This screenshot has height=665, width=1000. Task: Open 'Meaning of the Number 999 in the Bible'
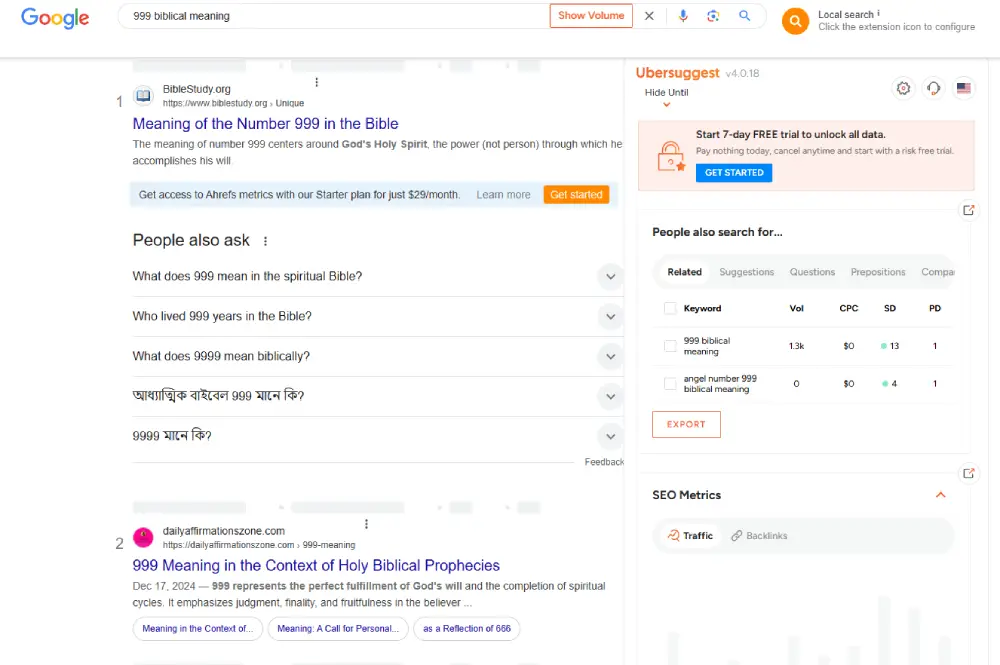(265, 124)
